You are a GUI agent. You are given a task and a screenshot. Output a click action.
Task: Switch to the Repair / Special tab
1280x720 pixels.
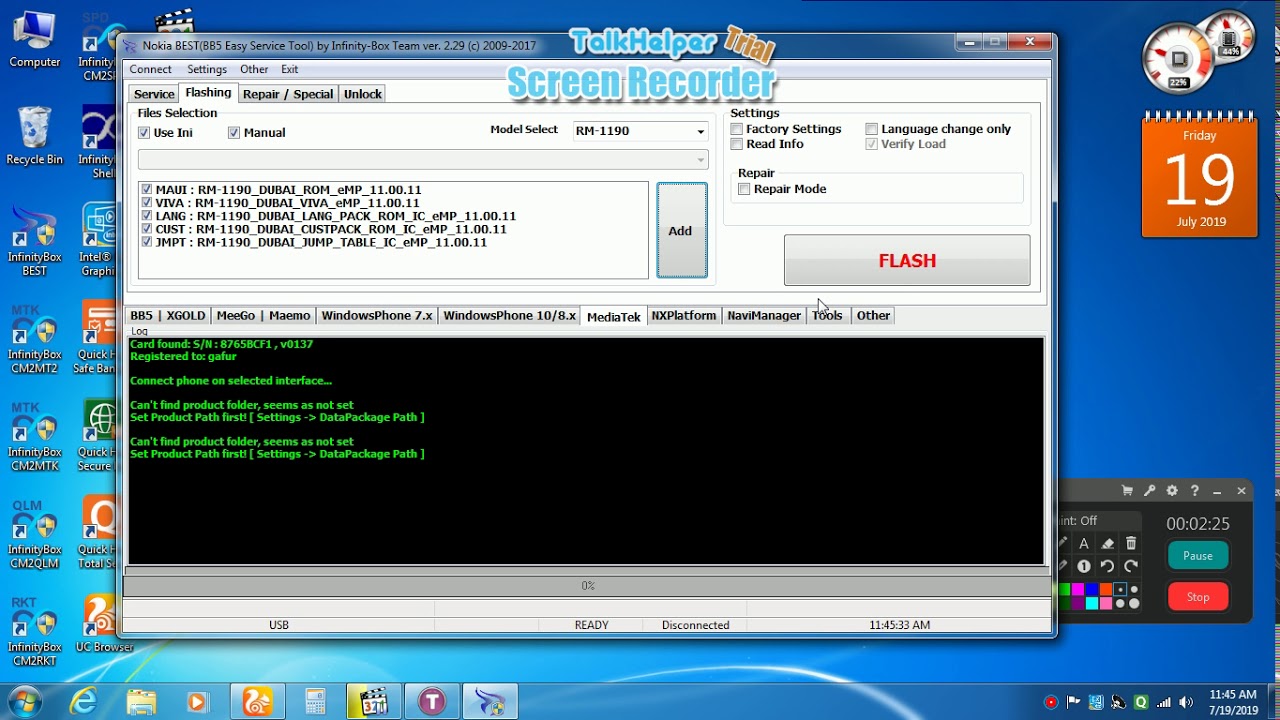coord(288,94)
